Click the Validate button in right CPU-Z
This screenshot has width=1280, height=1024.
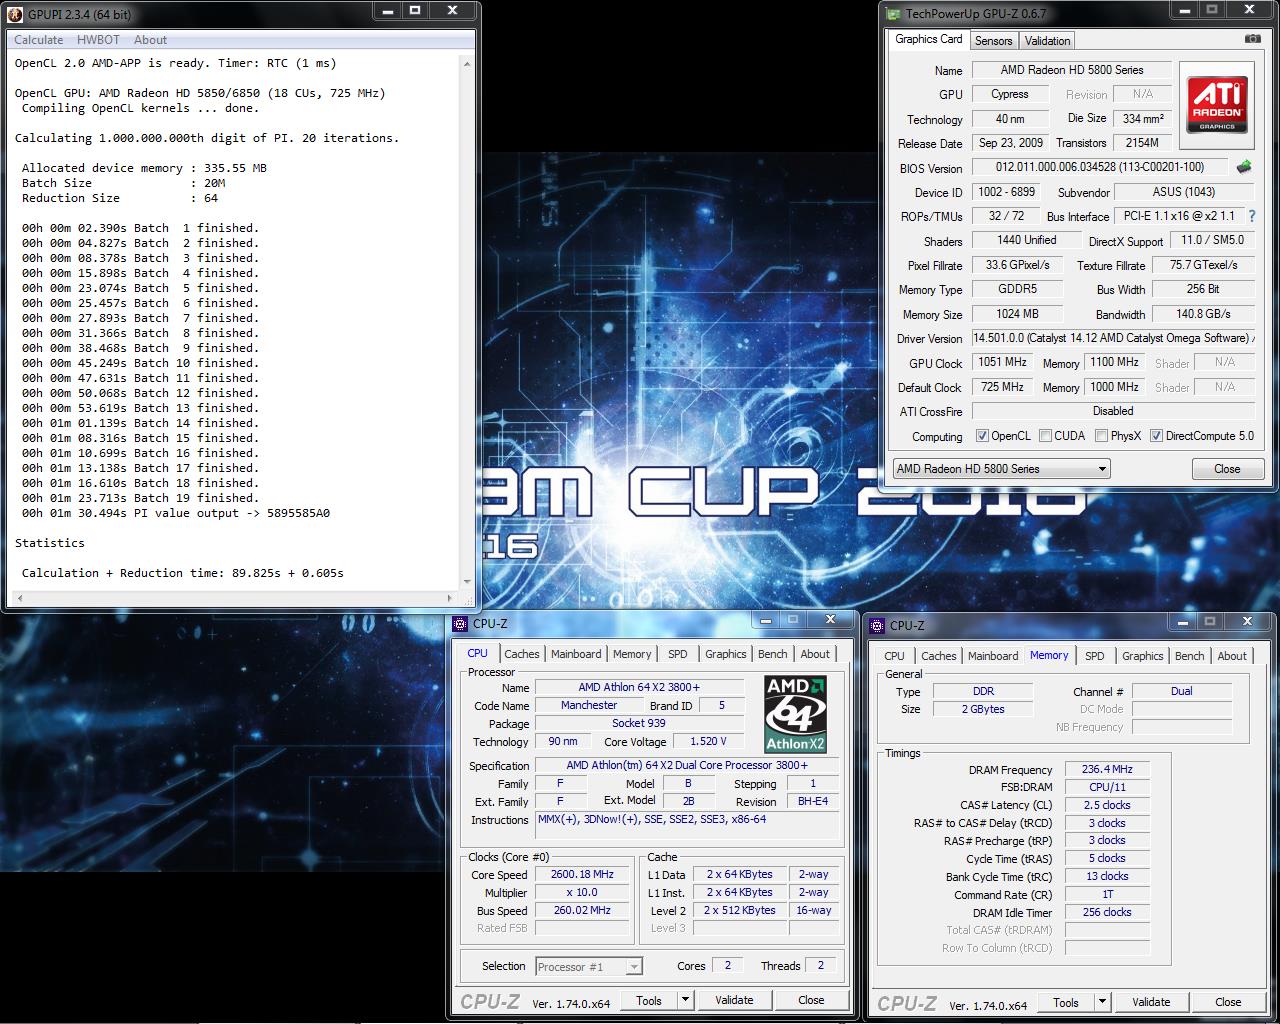pos(1151,1002)
